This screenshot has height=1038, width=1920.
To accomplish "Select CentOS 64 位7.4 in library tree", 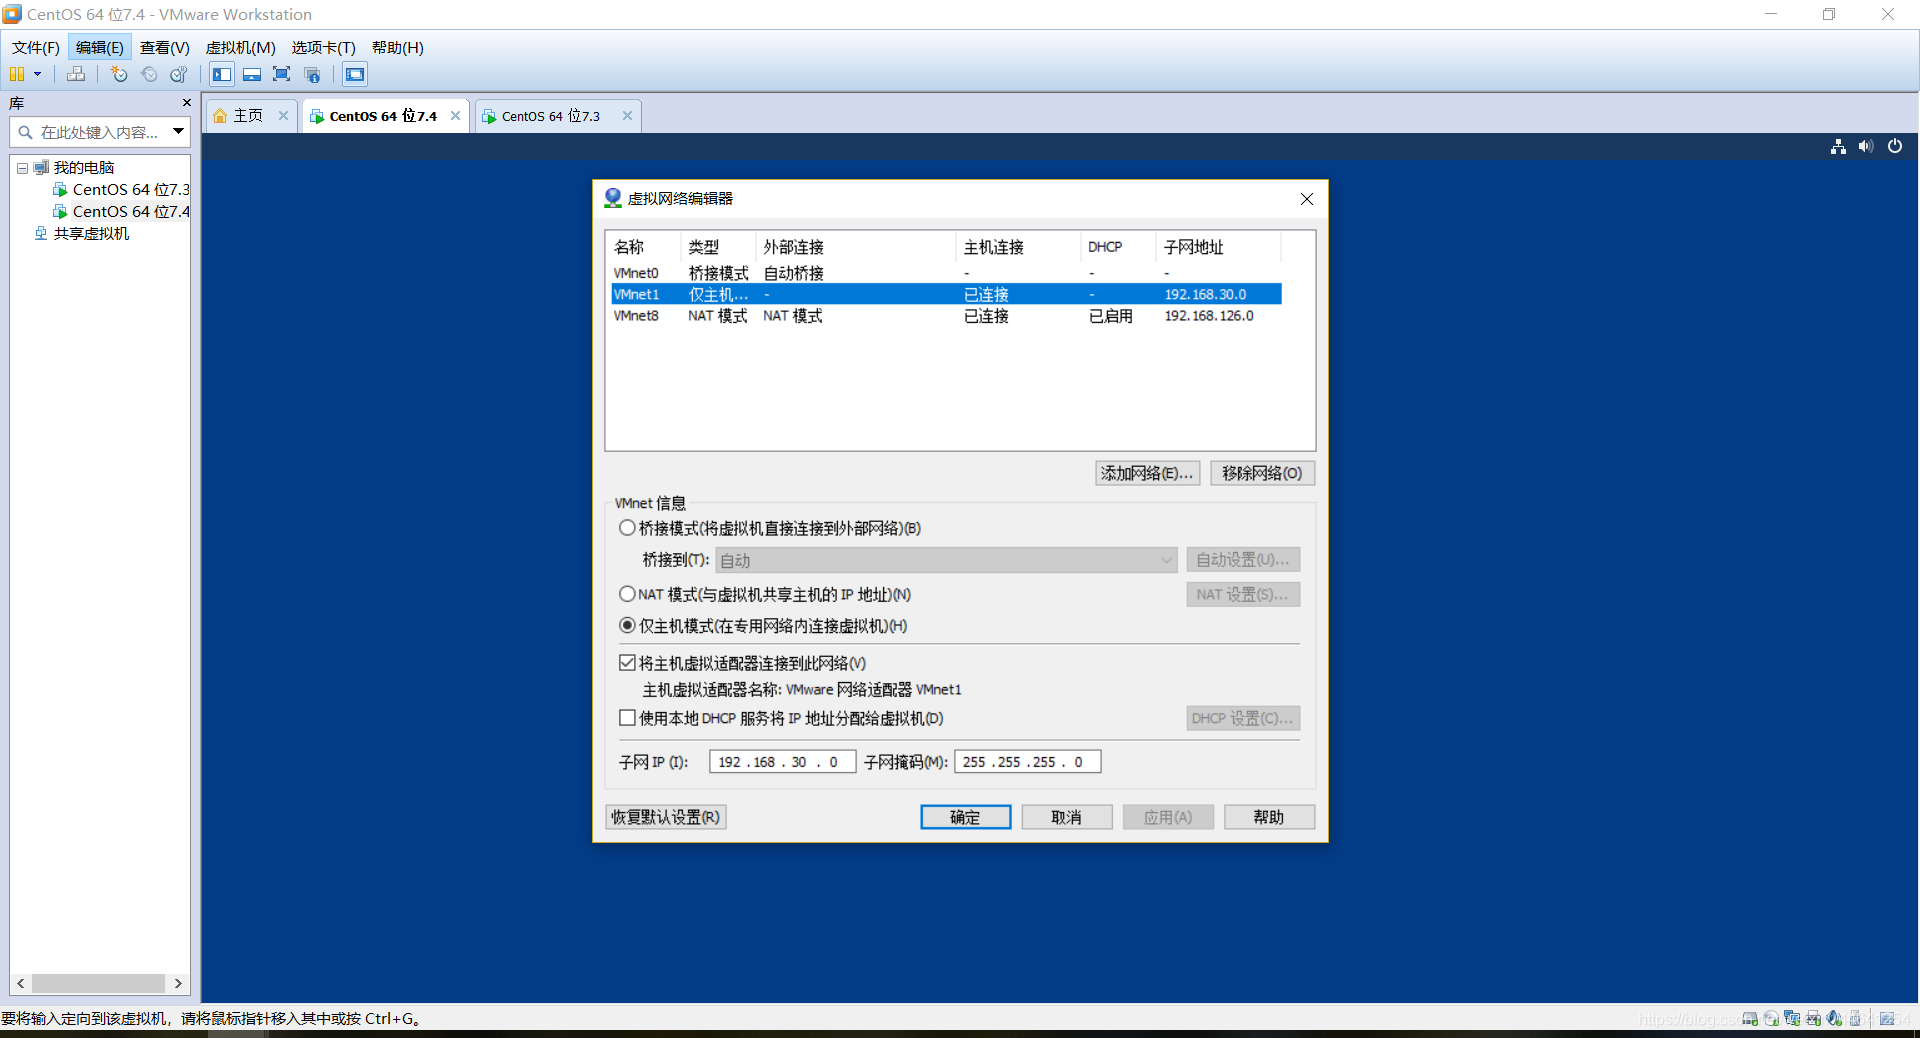I will coord(120,211).
